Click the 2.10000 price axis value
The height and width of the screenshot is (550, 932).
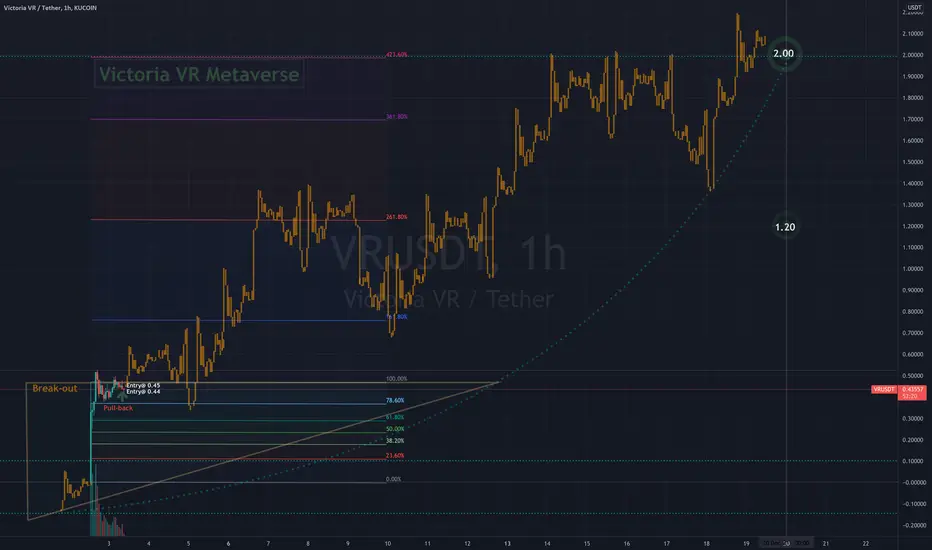click(x=912, y=34)
